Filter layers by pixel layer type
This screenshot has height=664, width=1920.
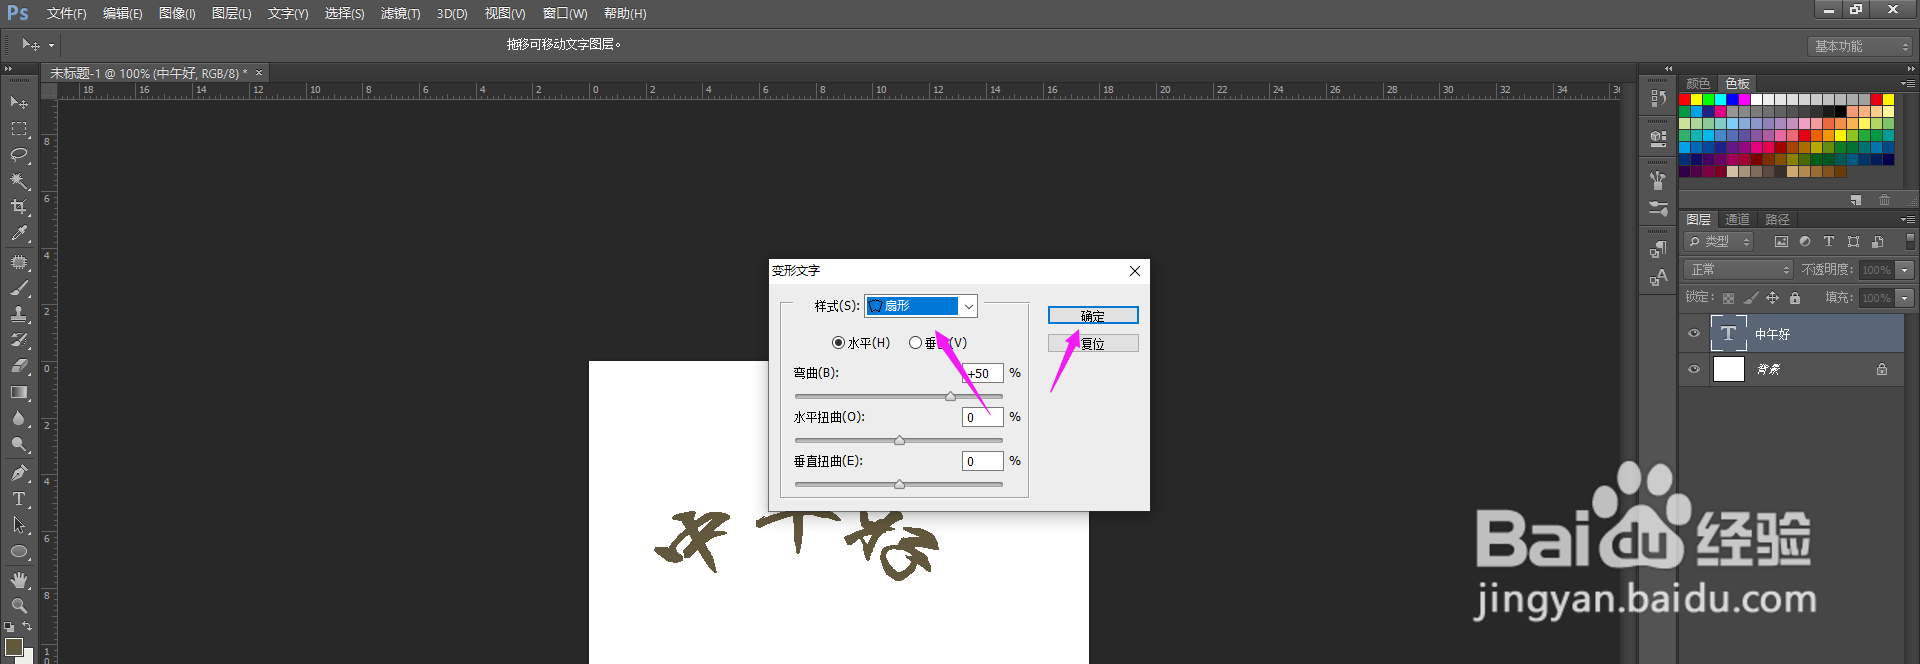[x=1781, y=242]
